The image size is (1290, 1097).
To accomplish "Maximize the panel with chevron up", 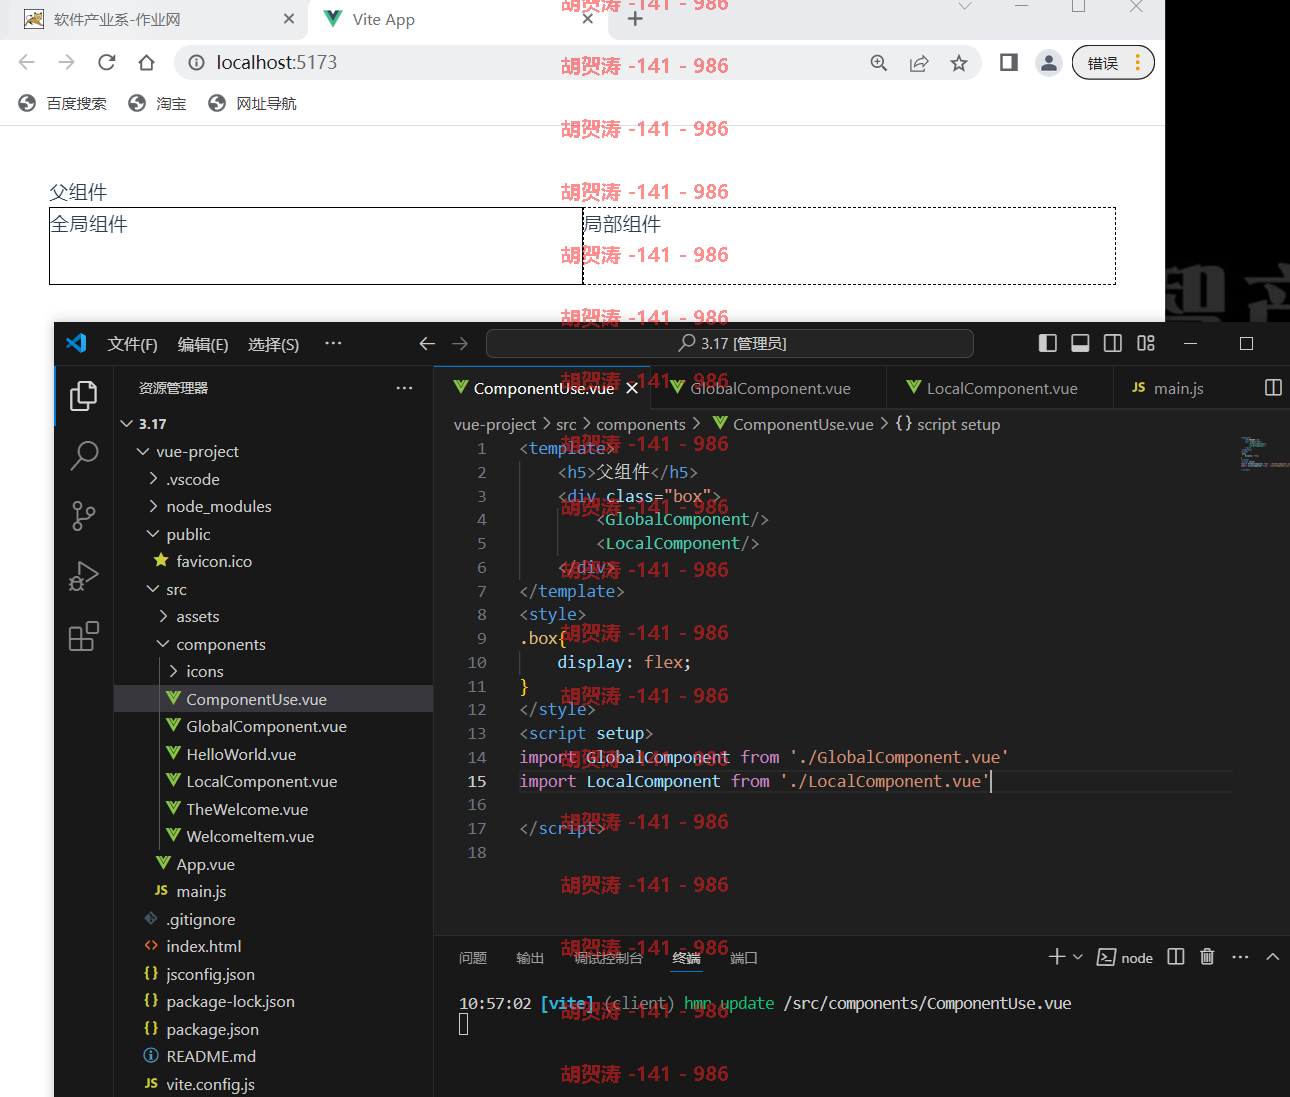I will click(x=1273, y=957).
